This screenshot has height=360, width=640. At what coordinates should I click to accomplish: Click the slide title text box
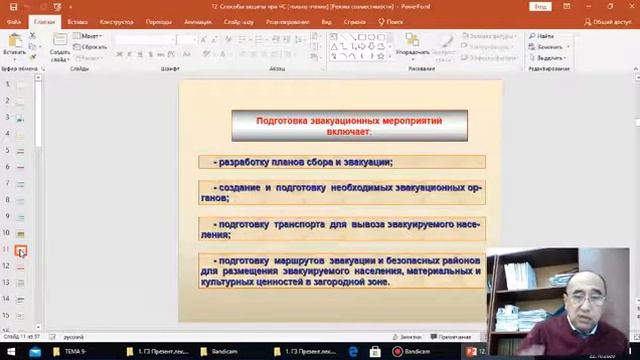click(x=349, y=126)
